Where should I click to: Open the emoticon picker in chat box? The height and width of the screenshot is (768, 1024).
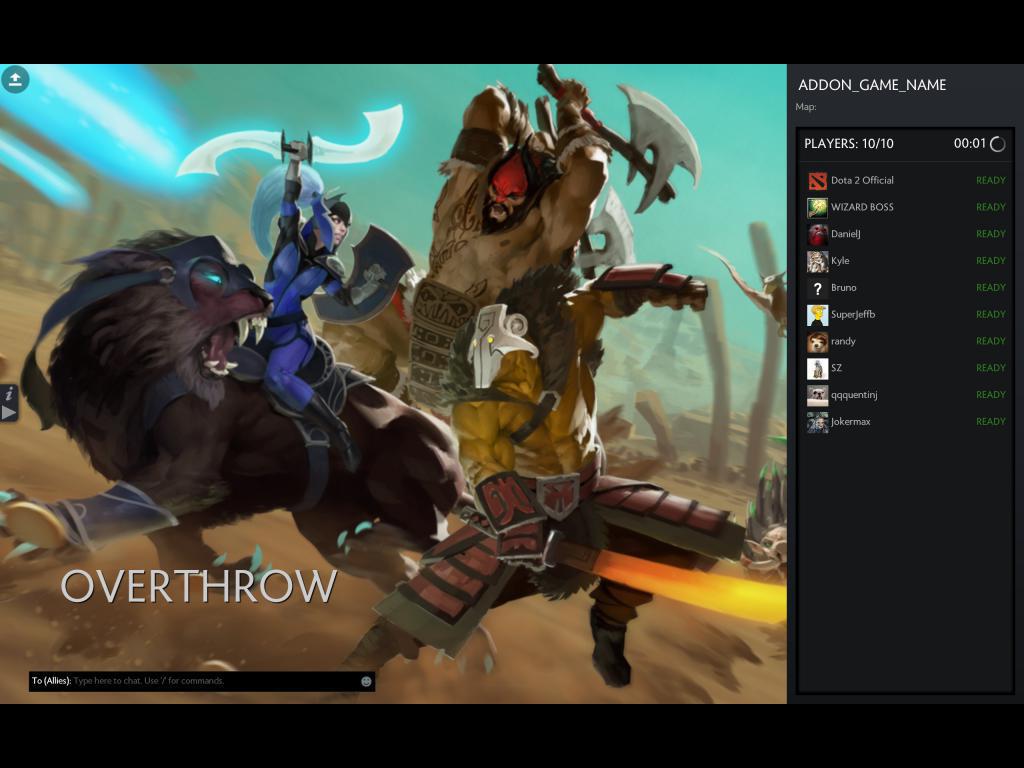click(366, 681)
